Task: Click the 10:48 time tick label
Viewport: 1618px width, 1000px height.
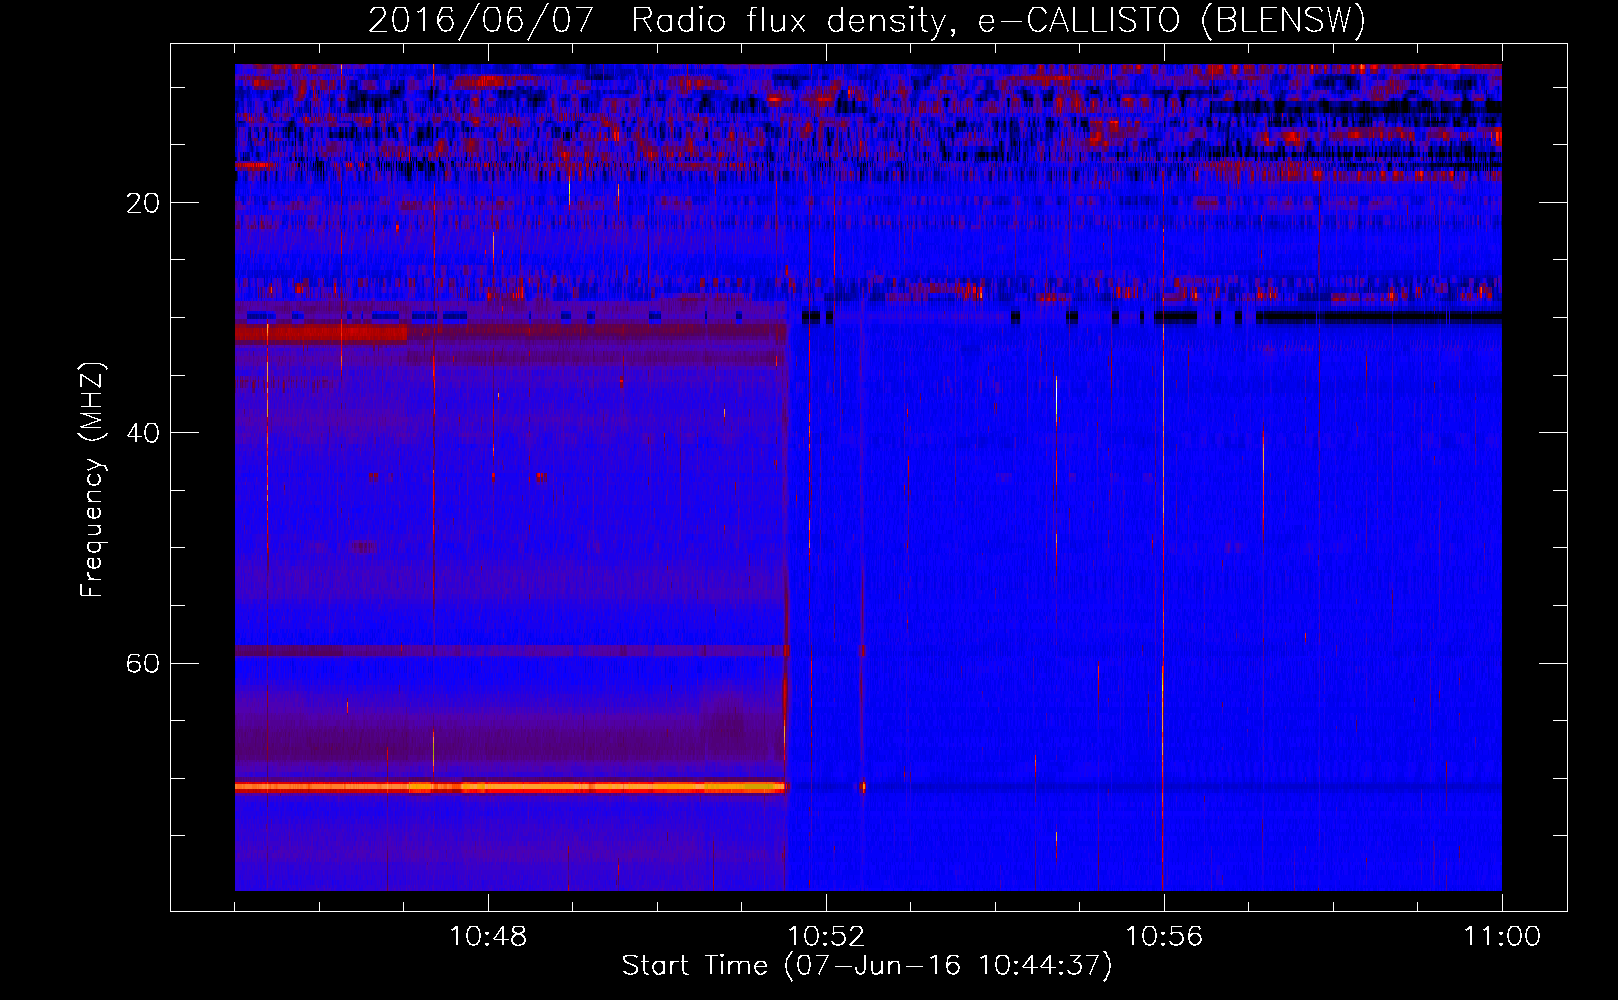Action: pyautogui.click(x=488, y=936)
